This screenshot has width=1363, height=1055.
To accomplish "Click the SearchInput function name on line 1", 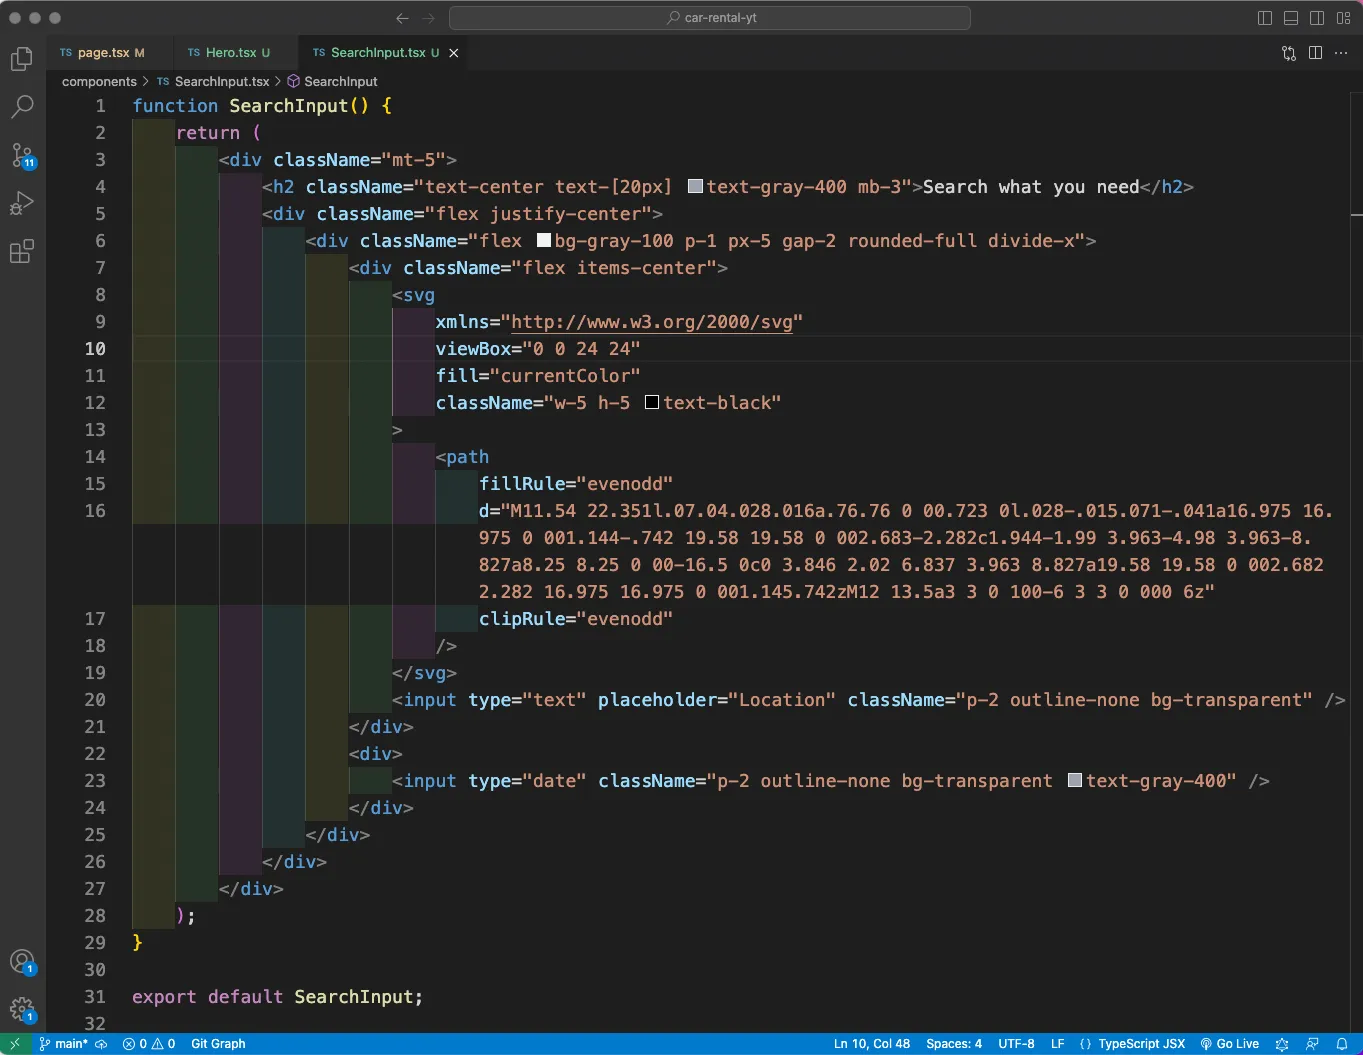I will click(x=288, y=106).
